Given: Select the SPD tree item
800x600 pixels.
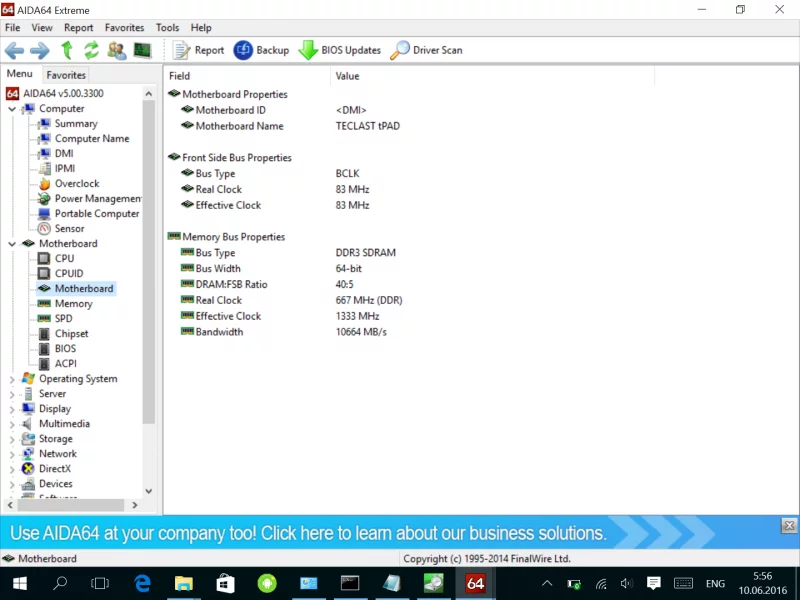Looking at the screenshot, I should click(63, 318).
